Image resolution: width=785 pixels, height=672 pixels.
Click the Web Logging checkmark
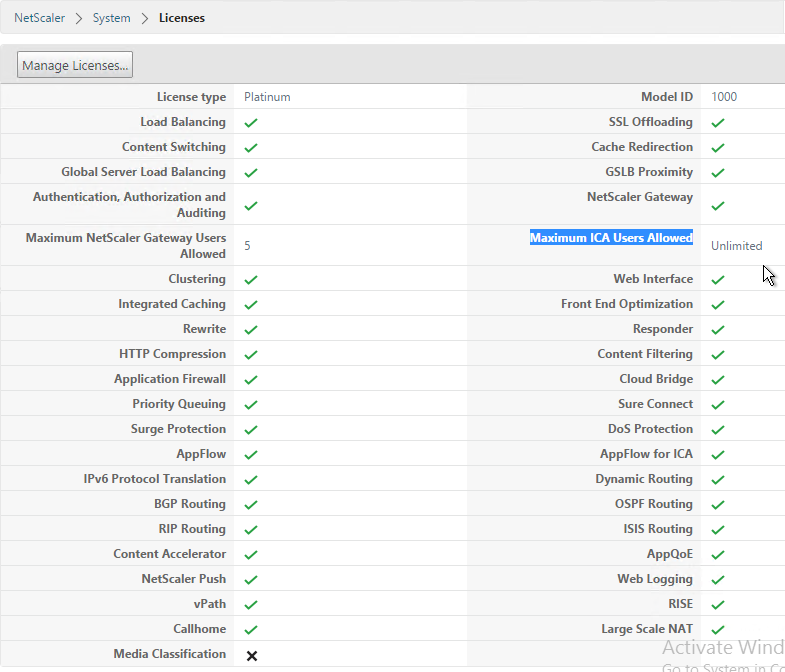(x=718, y=580)
